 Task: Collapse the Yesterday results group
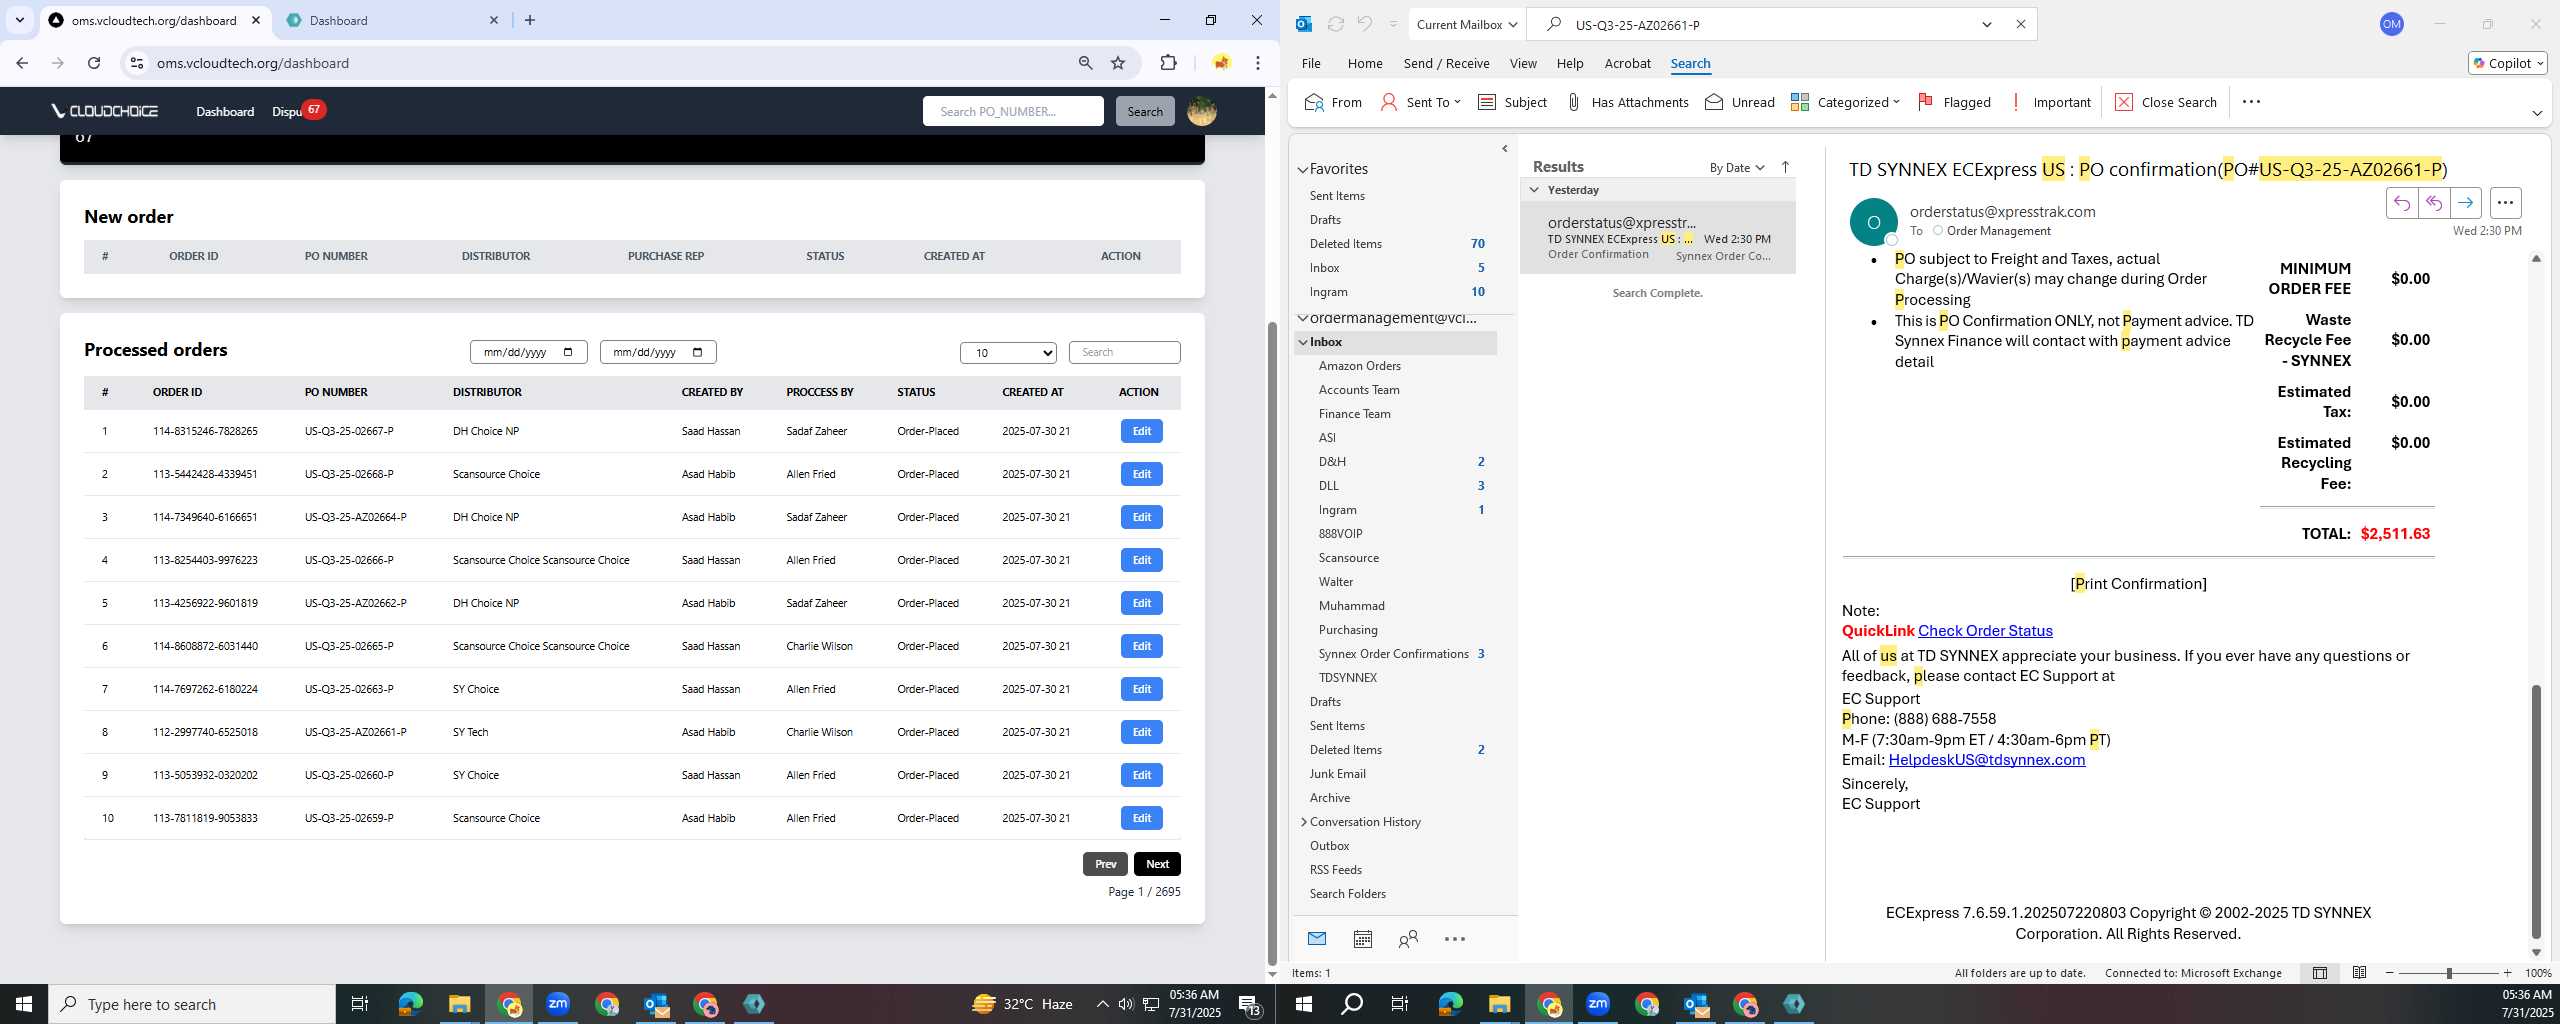(1534, 189)
